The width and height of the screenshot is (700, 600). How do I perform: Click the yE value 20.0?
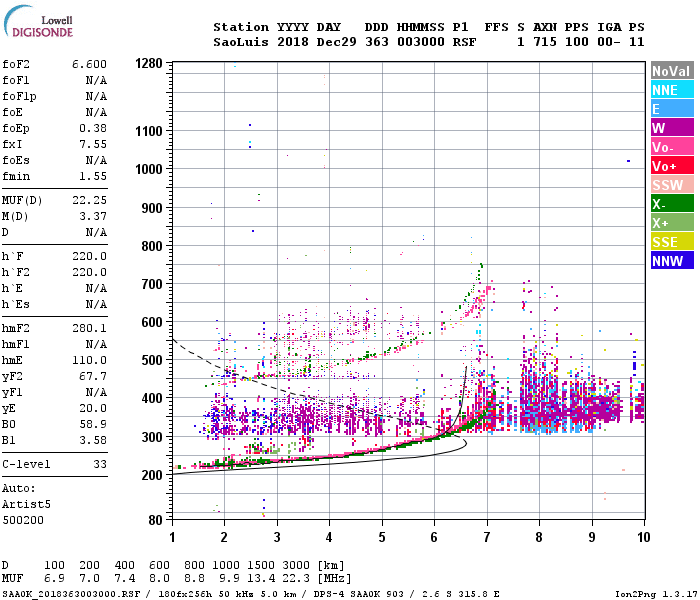93,408
